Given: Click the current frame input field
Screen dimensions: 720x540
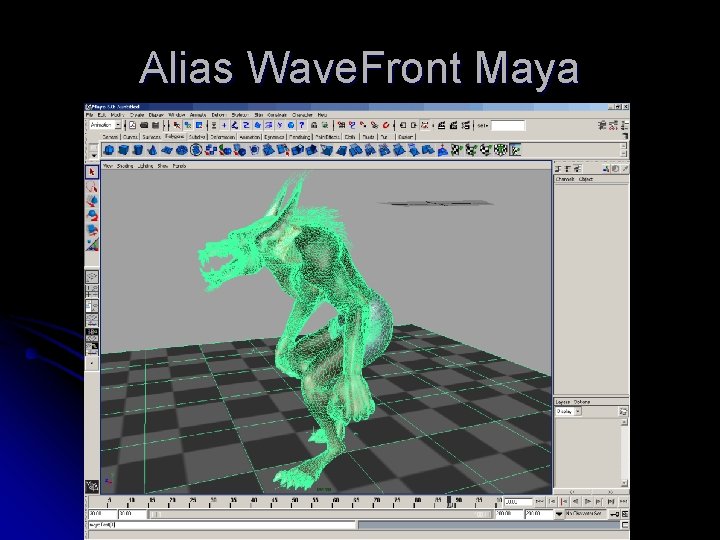Looking at the screenshot, I should click(x=518, y=502).
